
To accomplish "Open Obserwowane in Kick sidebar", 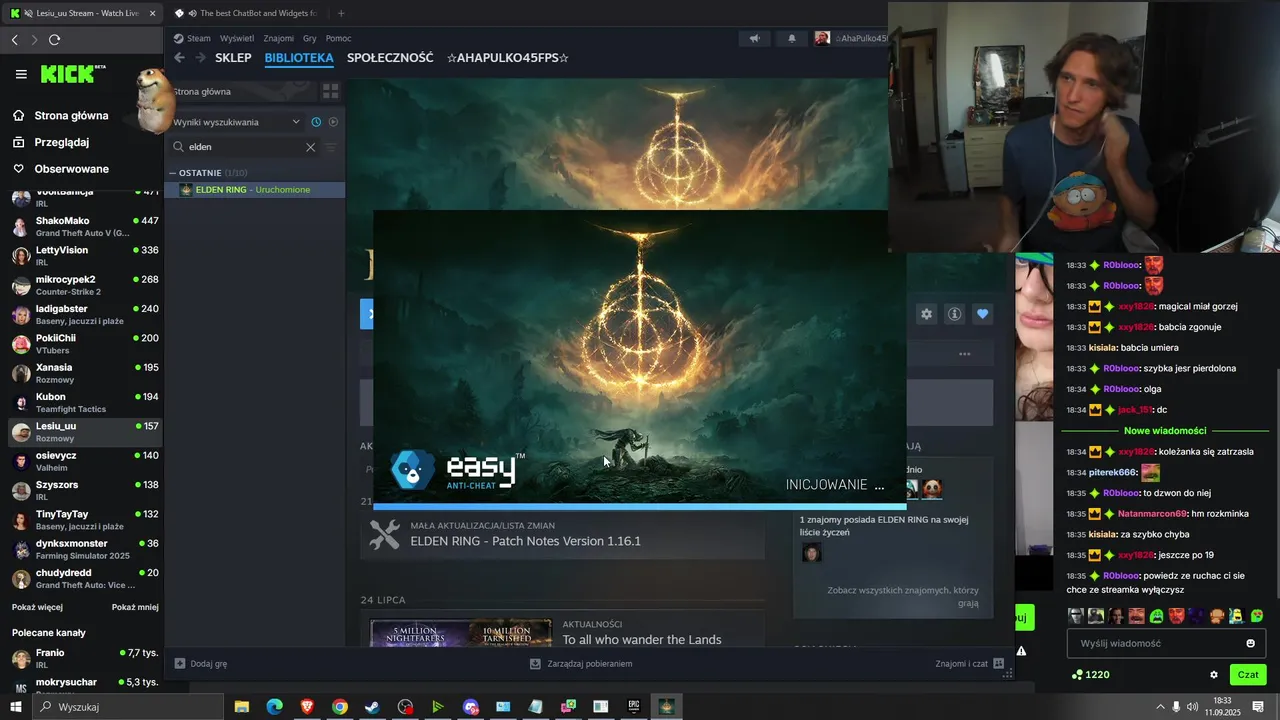I will click(70, 169).
